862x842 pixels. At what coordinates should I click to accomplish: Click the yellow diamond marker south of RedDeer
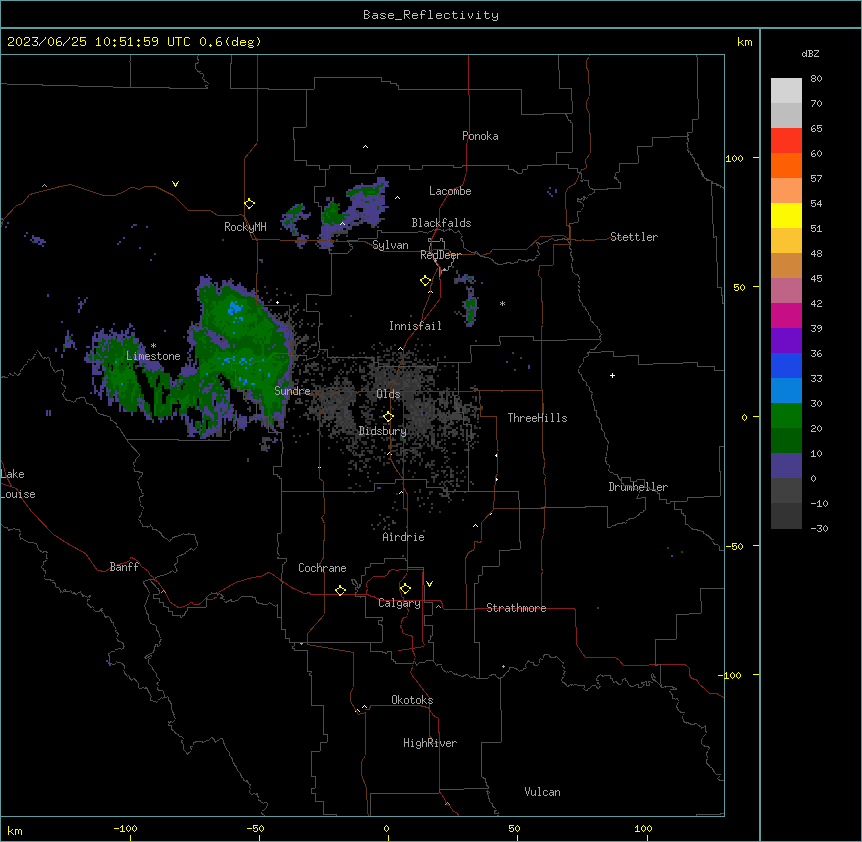pyautogui.click(x=426, y=281)
